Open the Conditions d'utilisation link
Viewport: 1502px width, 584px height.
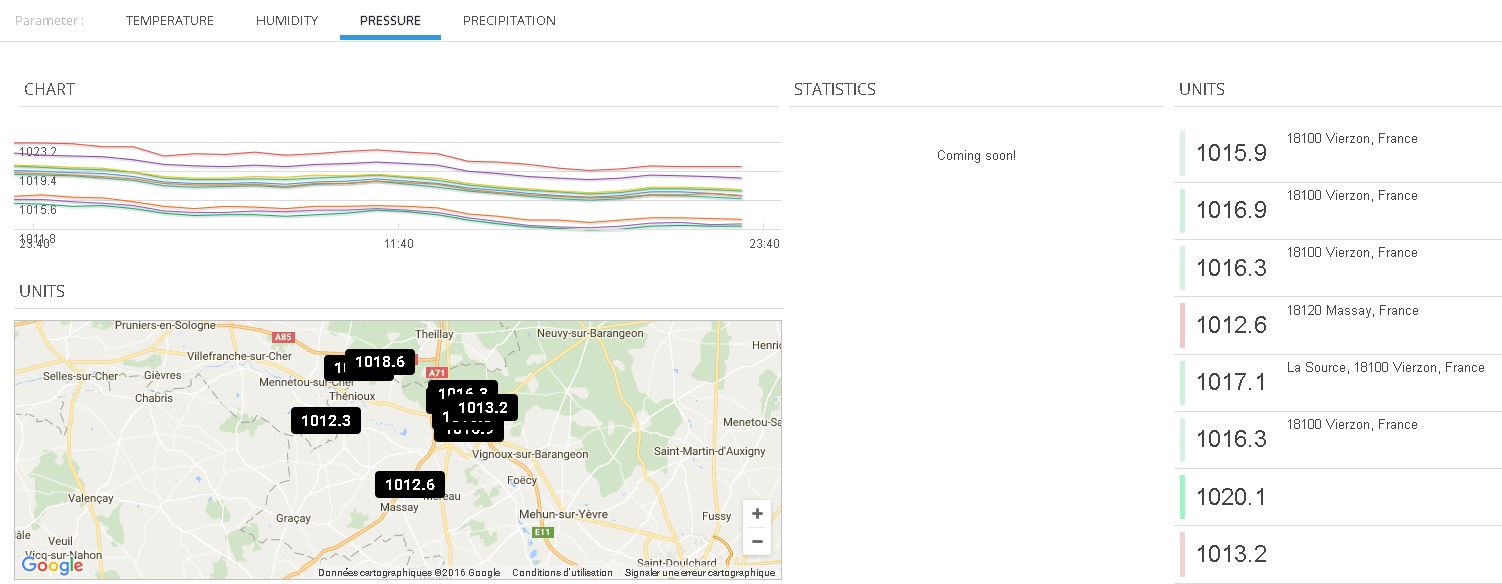562,573
